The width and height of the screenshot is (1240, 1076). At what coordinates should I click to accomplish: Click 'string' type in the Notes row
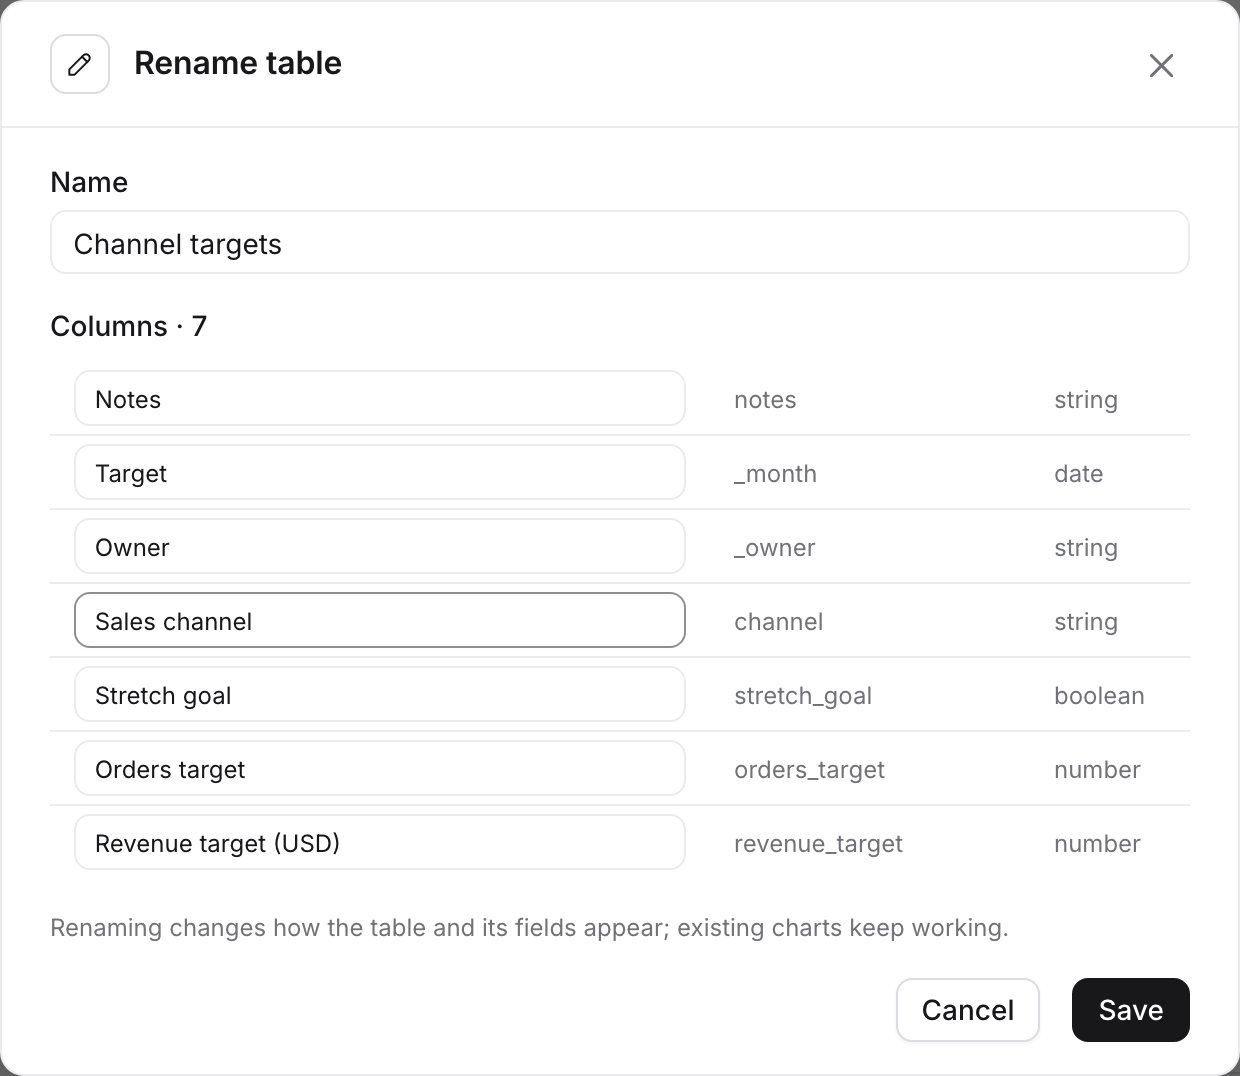point(1086,400)
